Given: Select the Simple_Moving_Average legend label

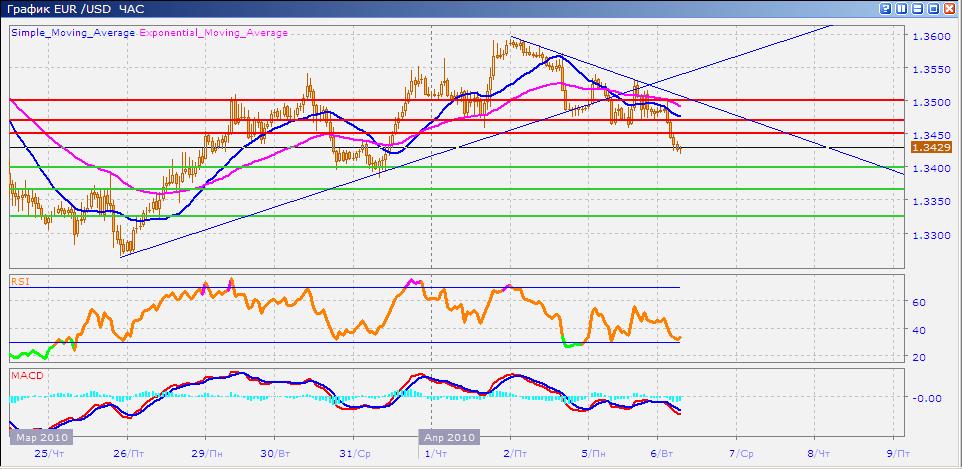Looking at the screenshot, I should tap(73, 33).
